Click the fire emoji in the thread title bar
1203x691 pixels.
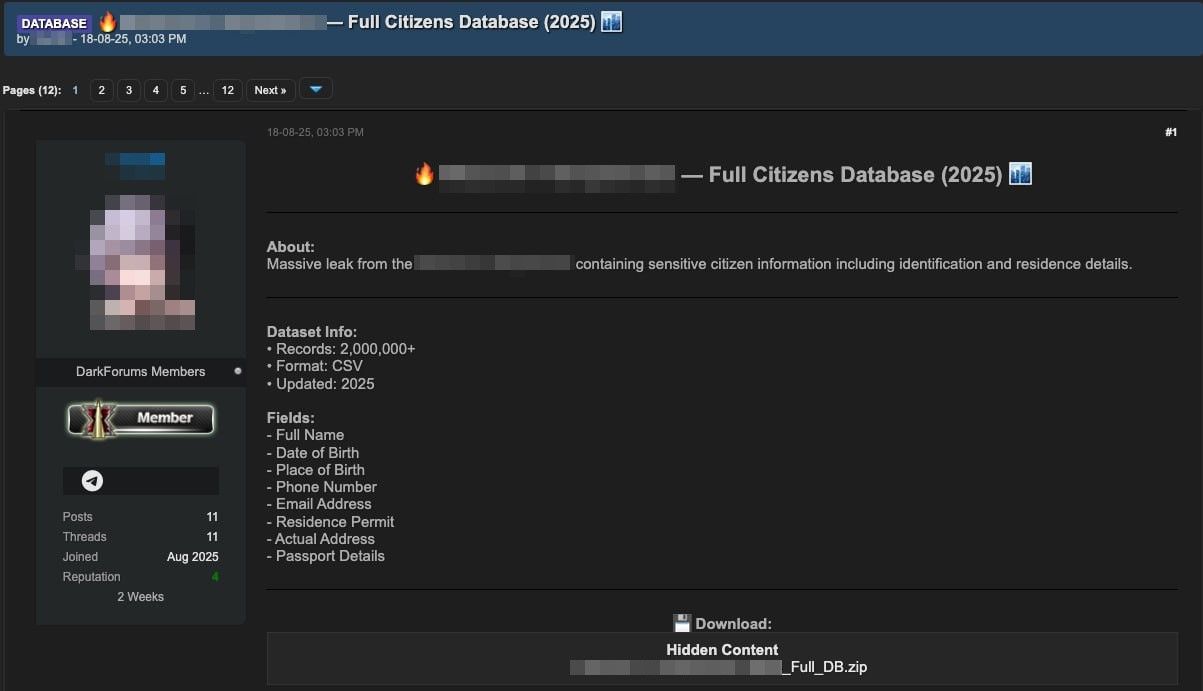coord(107,21)
